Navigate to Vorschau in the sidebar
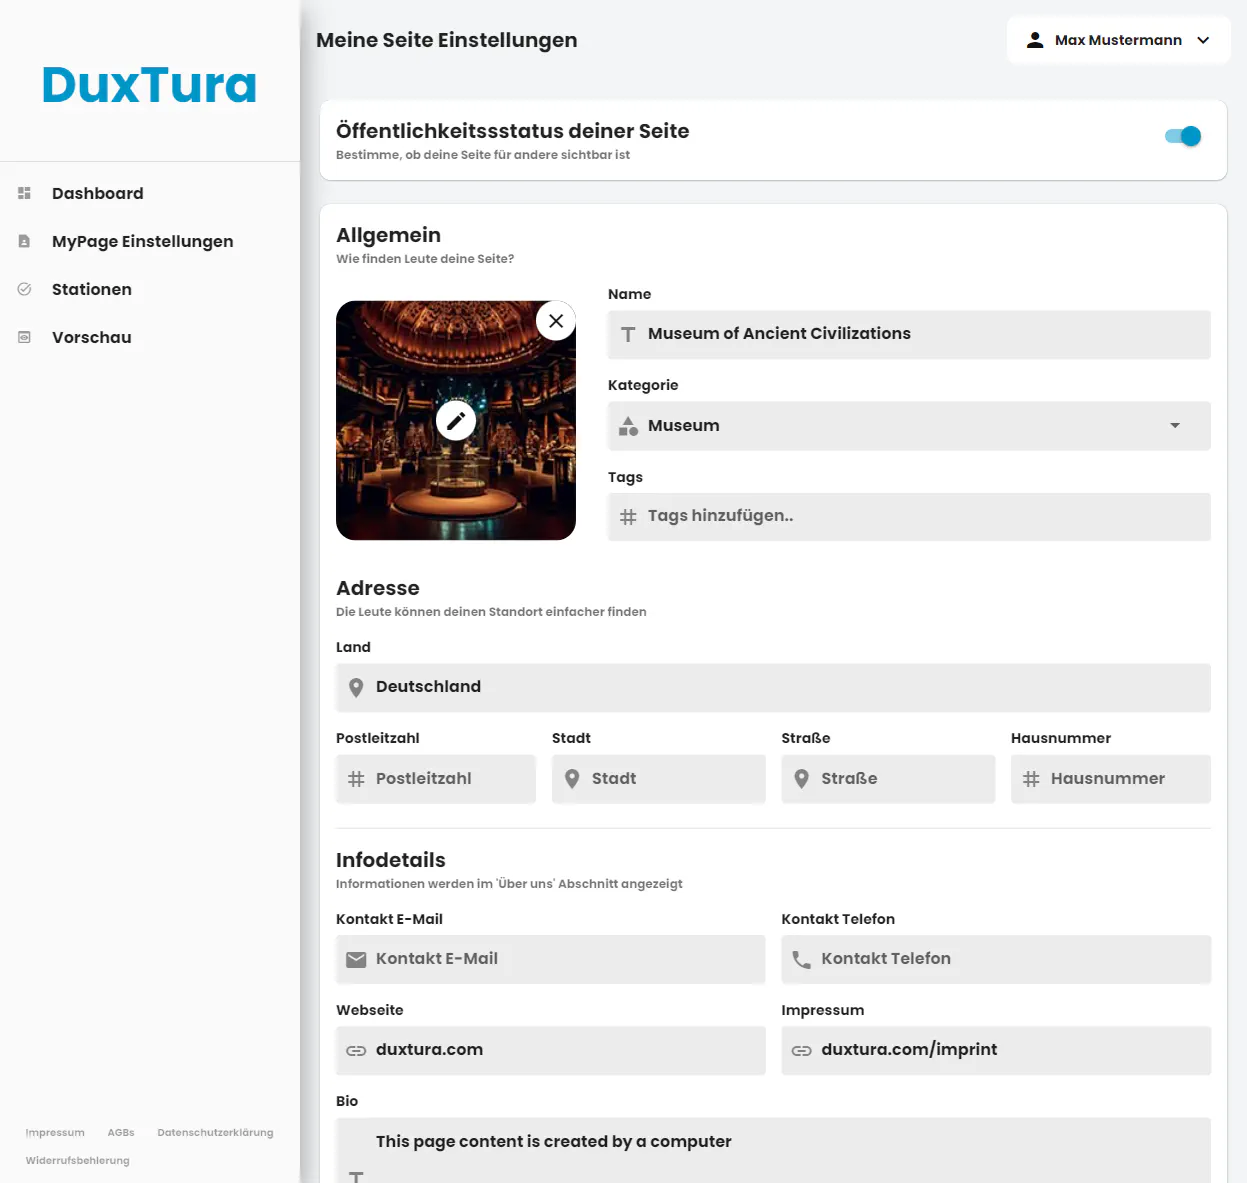This screenshot has width=1247, height=1183. click(91, 337)
